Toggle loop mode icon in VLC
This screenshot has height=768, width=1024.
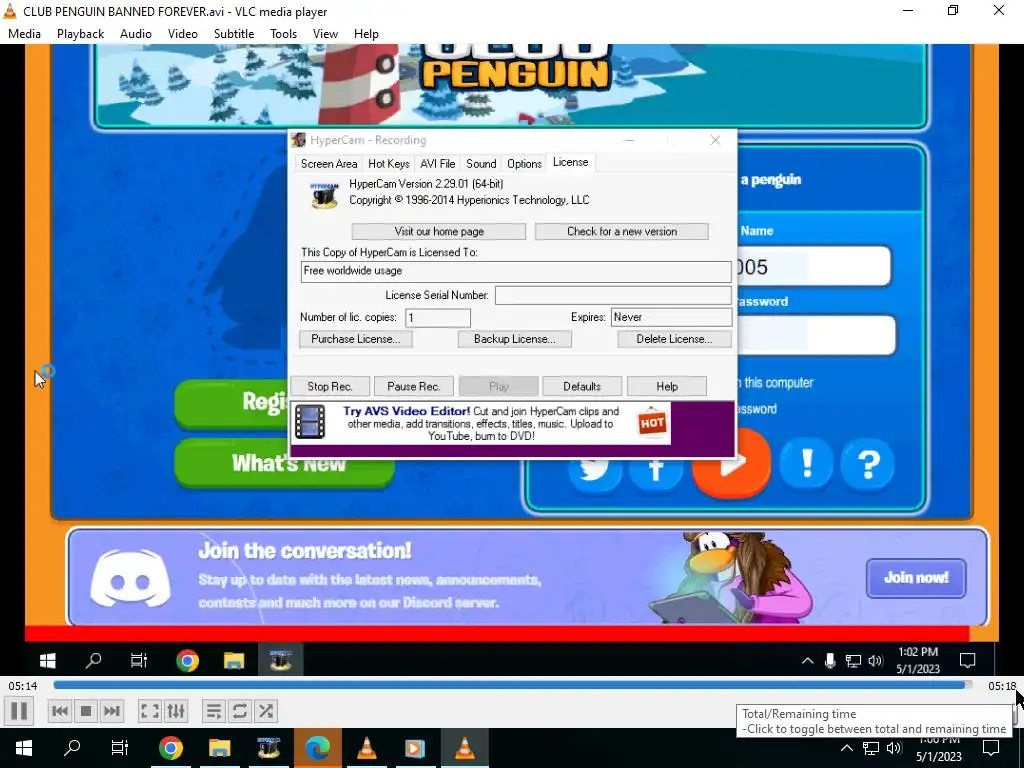tap(240, 711)
